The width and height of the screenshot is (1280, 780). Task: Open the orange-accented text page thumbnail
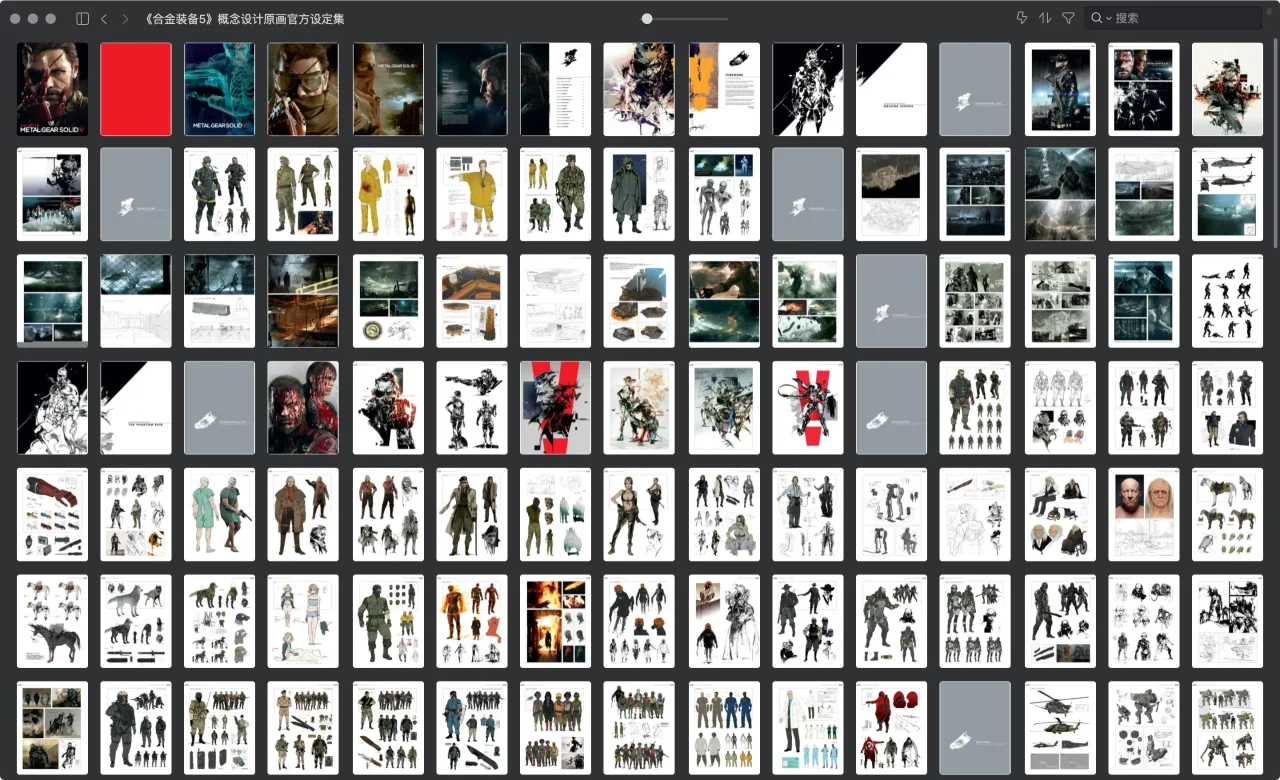(723, 89)
